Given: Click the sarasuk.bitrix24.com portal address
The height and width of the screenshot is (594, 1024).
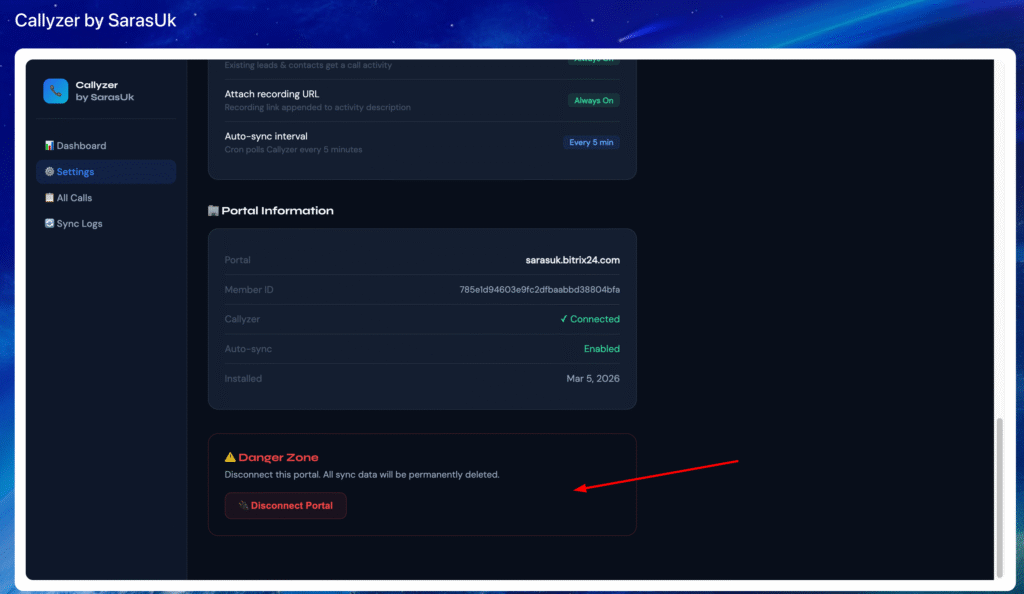Looking at the screenshot, I should tap(572, 260).
